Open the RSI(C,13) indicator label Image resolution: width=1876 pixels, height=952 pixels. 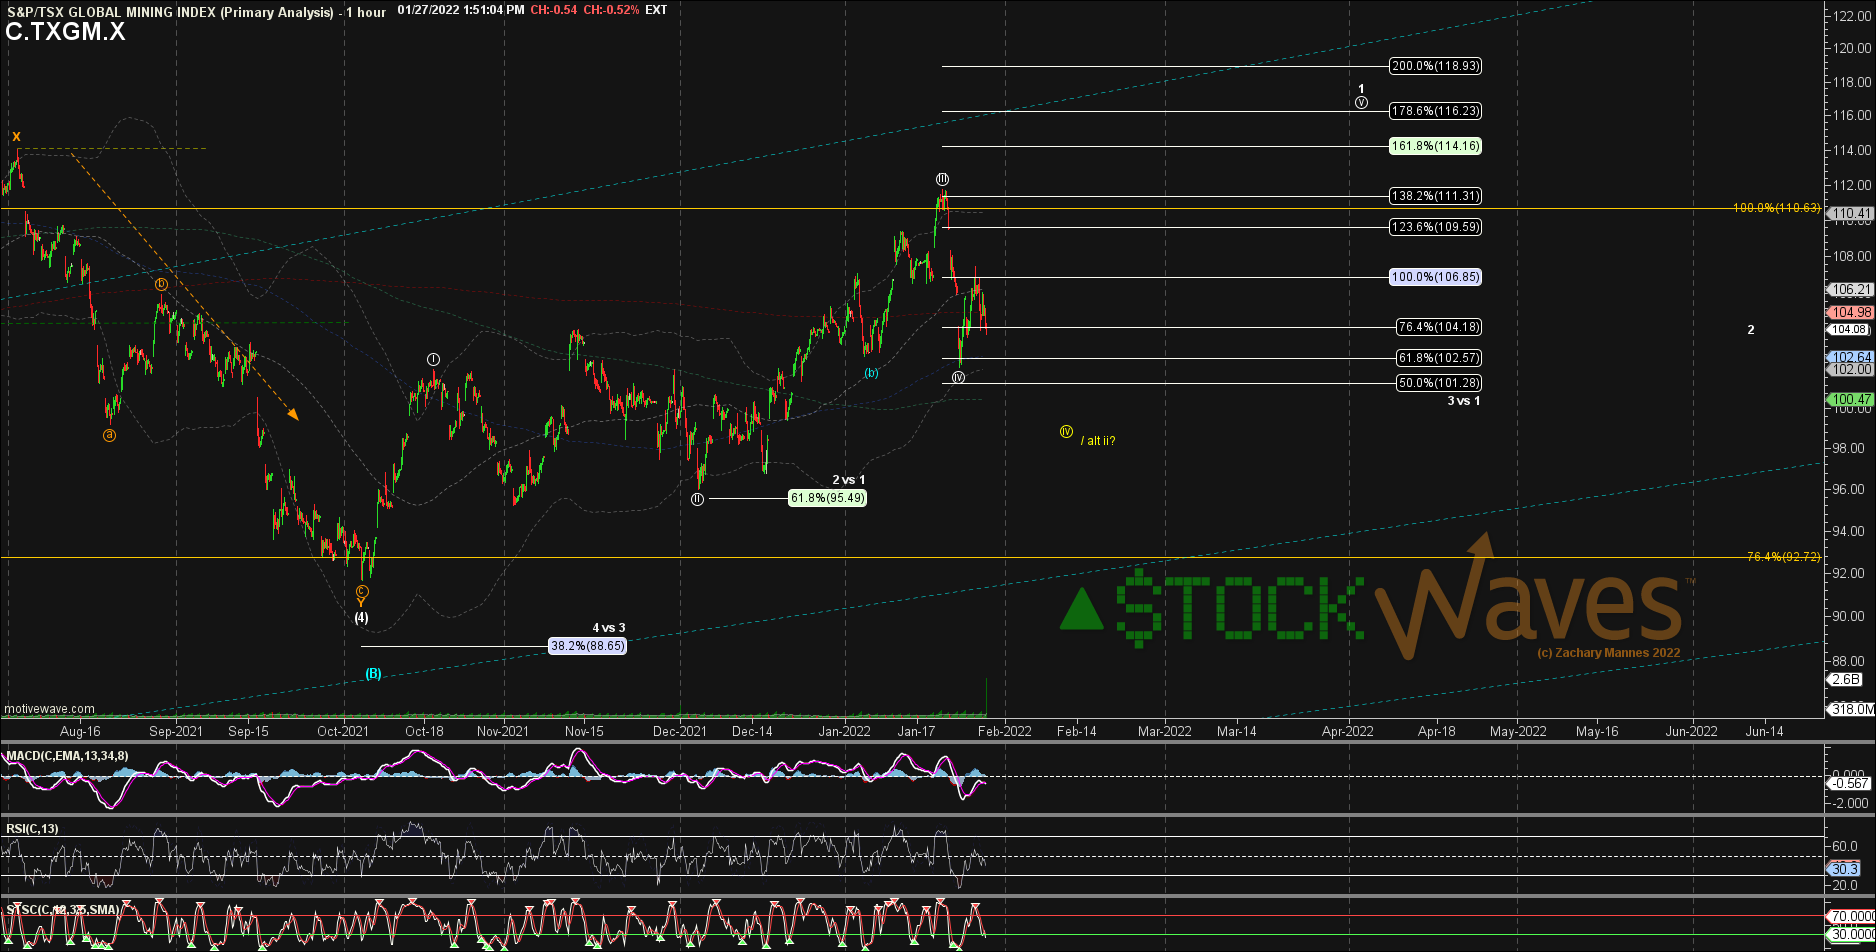point(32,829)
